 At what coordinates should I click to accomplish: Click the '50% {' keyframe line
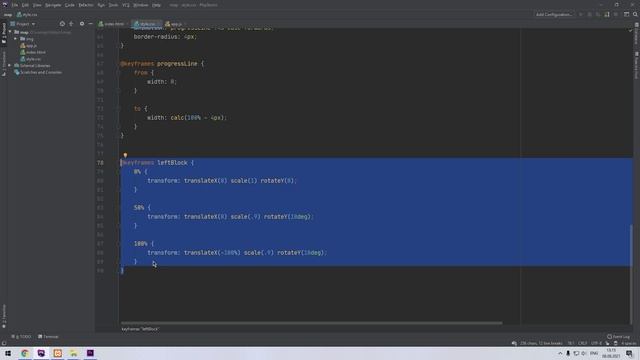tap(142, 208)
